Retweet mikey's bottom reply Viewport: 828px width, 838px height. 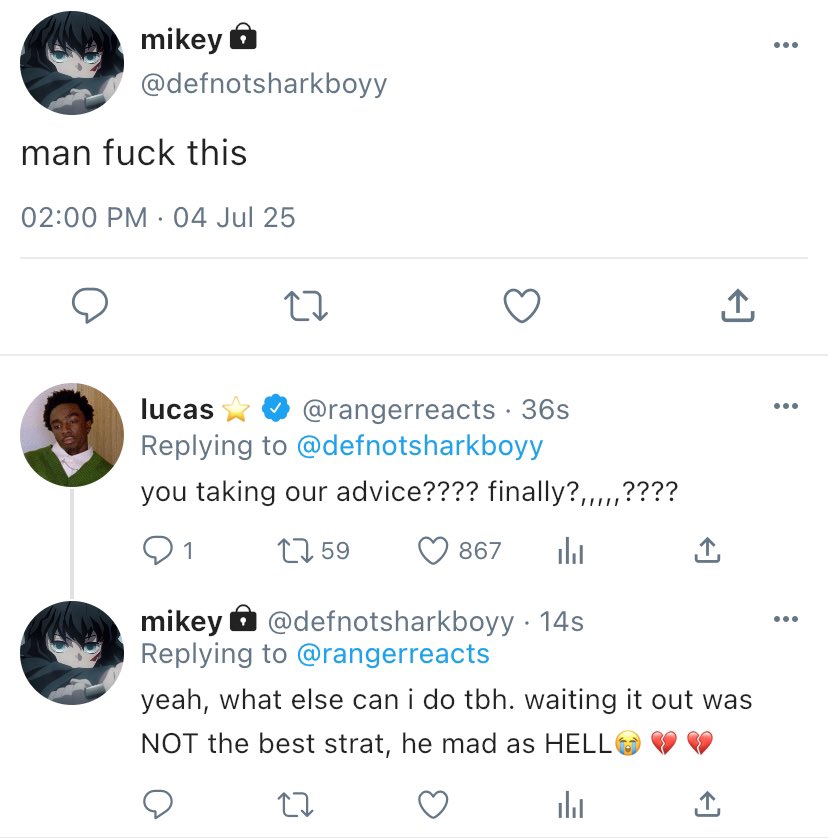292,803
